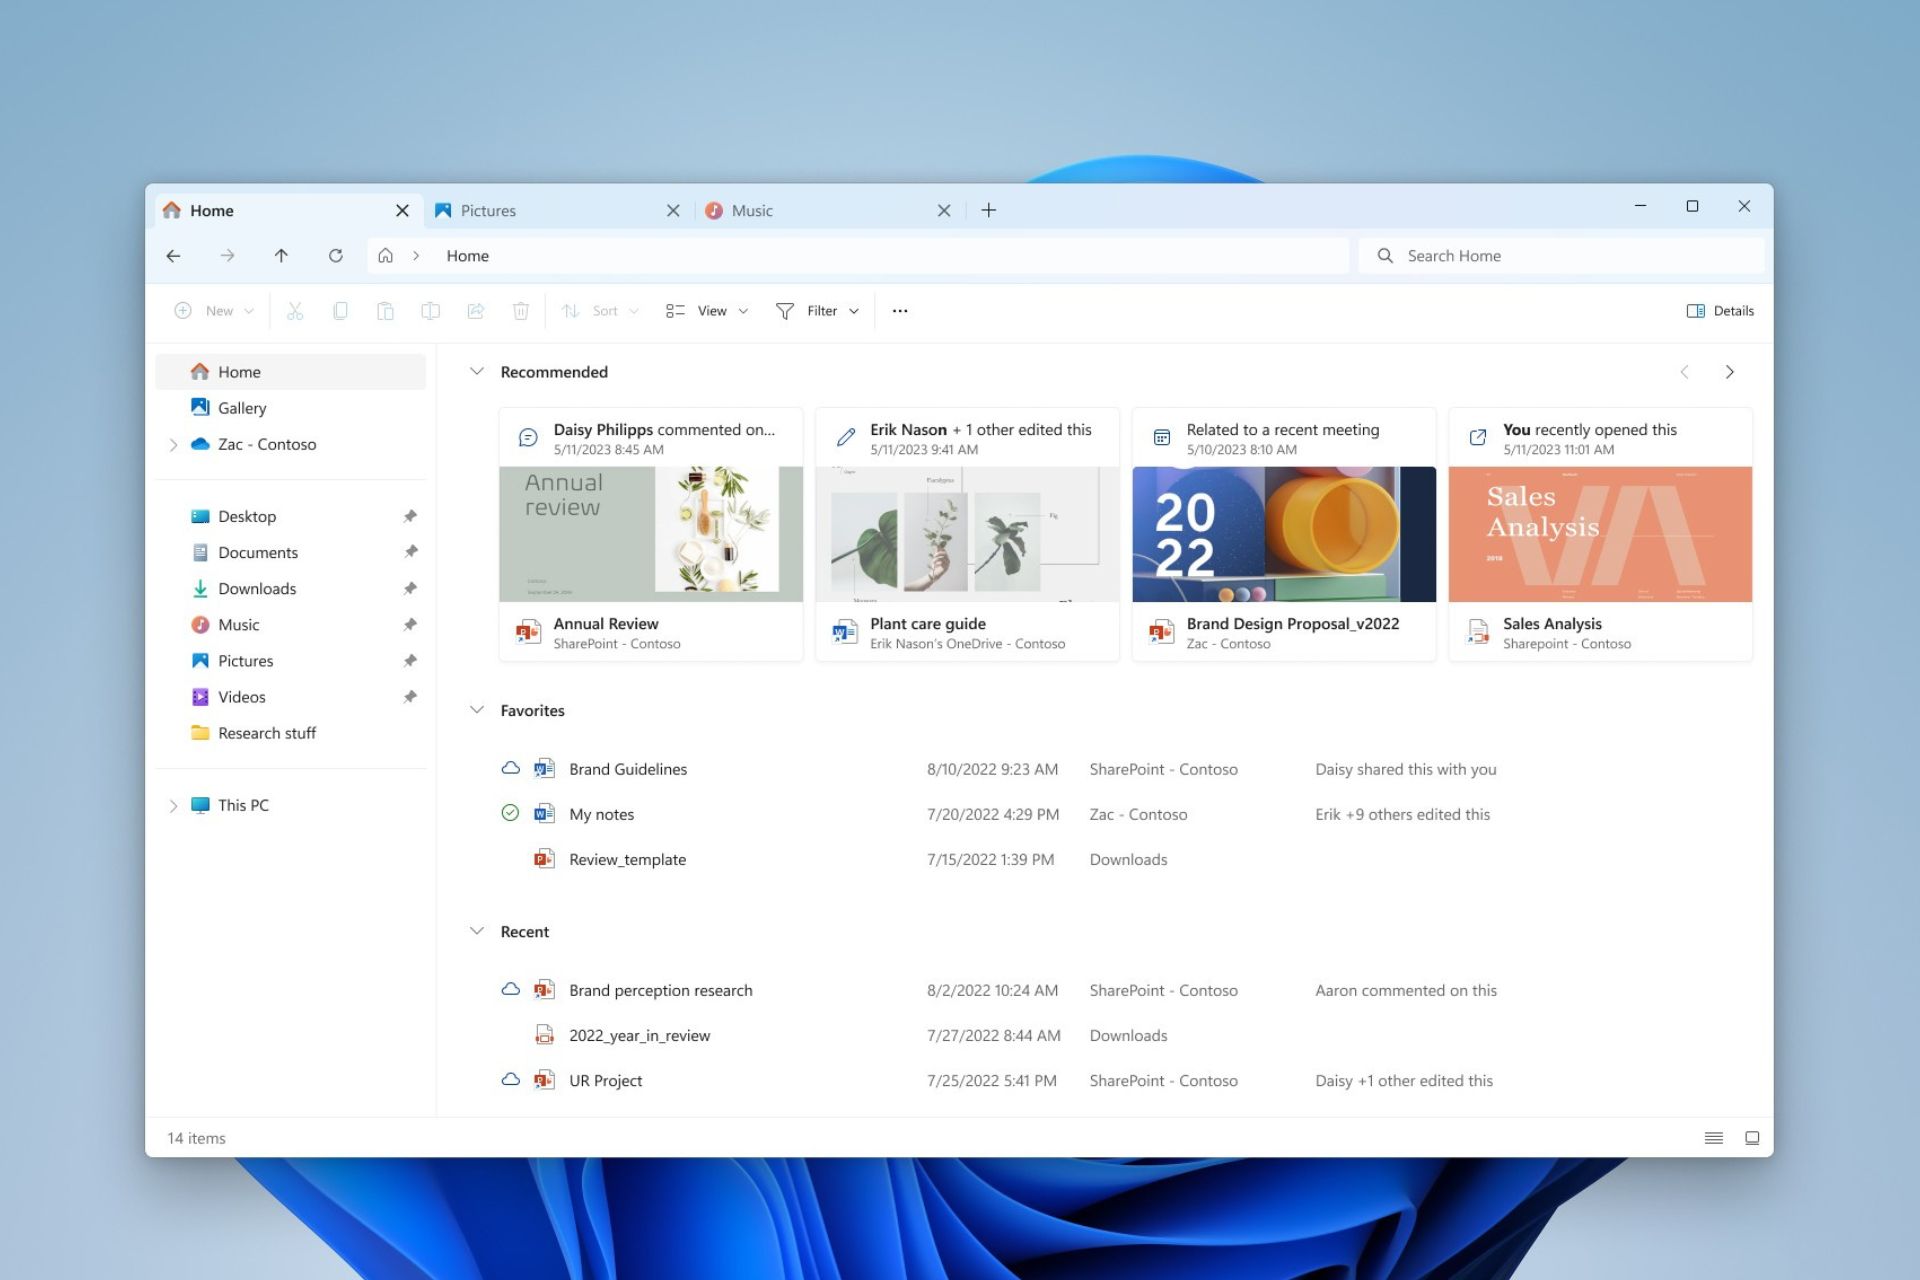Open the See more ellipsis menu
This screenshot has height=1280, width=1920.
click(900, 311)
